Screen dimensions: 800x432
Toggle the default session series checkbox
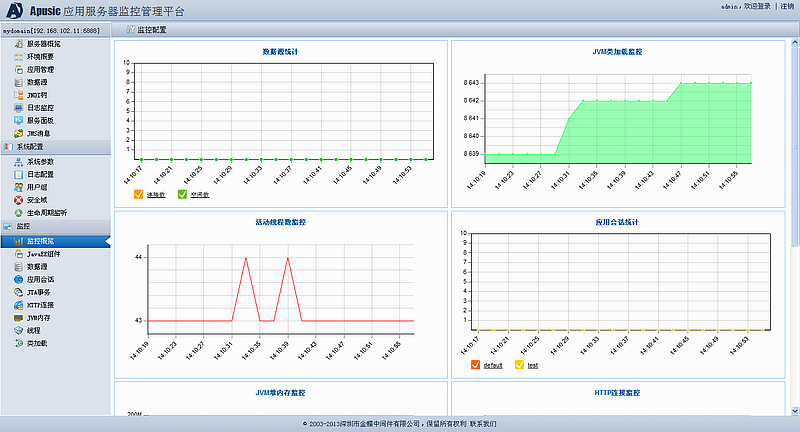tap(476, 365)
